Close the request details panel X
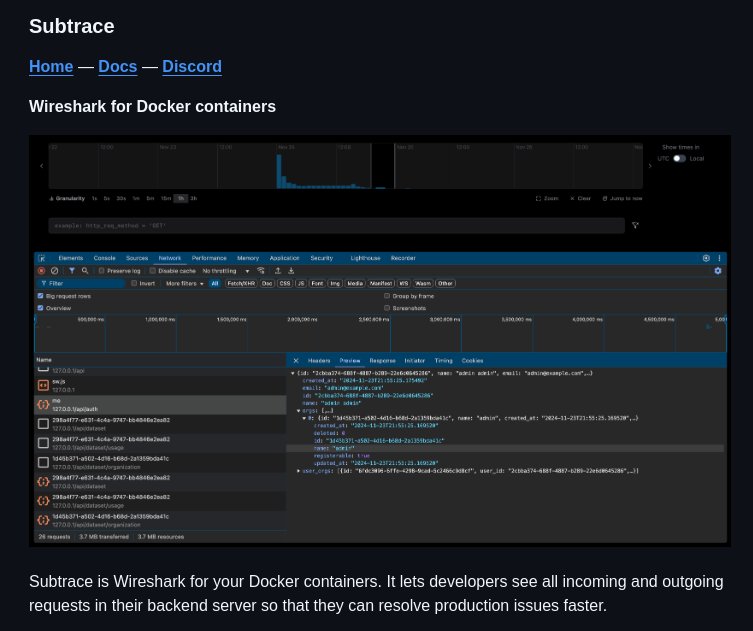The height and width of the screenshot is (631, 753). tap(296, 361)
